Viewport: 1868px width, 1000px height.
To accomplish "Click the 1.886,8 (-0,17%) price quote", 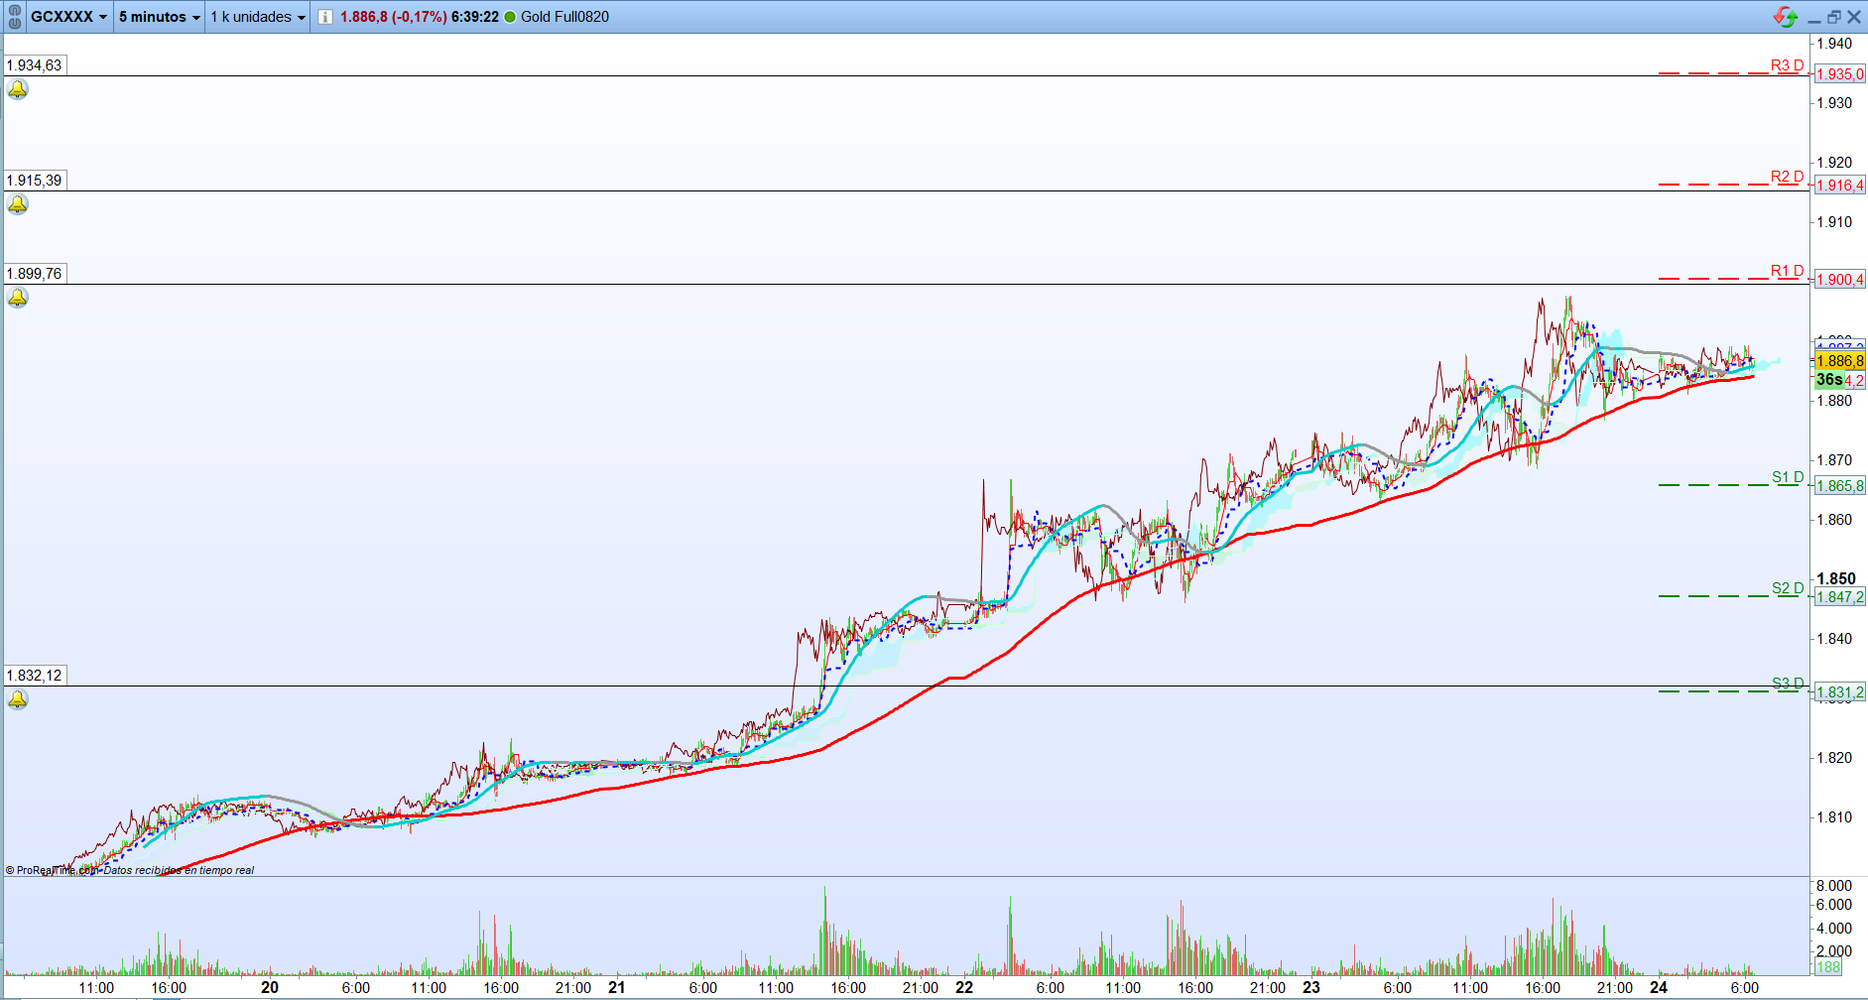I will click(x=393, y=17).
